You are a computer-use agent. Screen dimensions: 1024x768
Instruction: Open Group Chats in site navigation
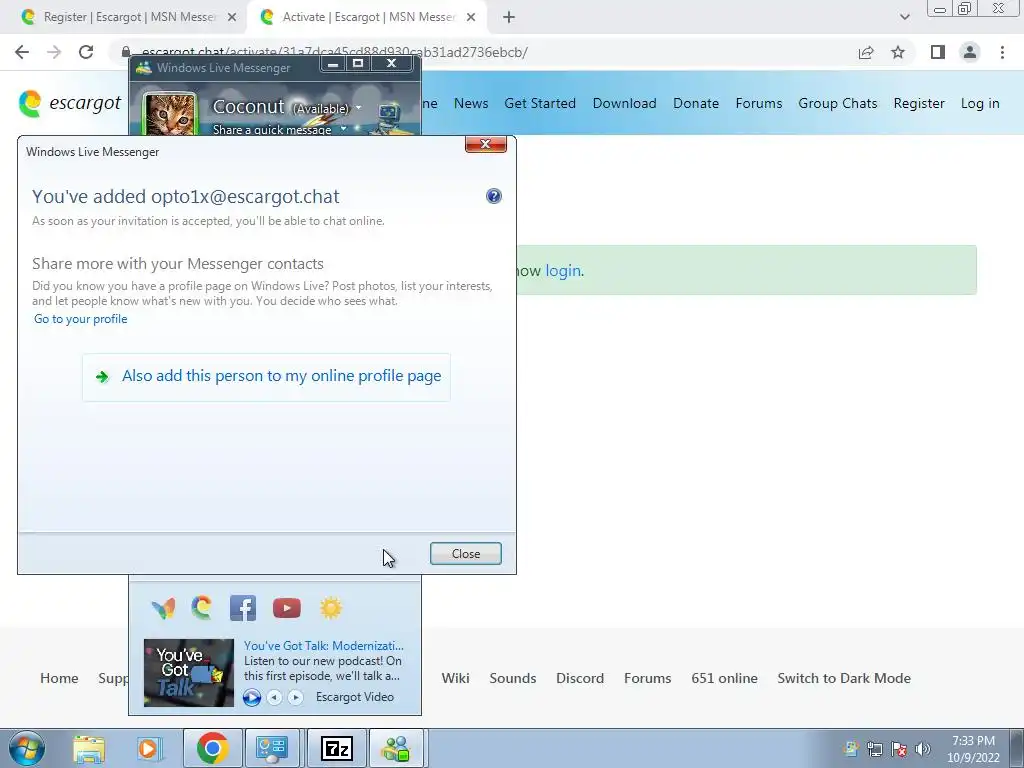click(838, 103)
